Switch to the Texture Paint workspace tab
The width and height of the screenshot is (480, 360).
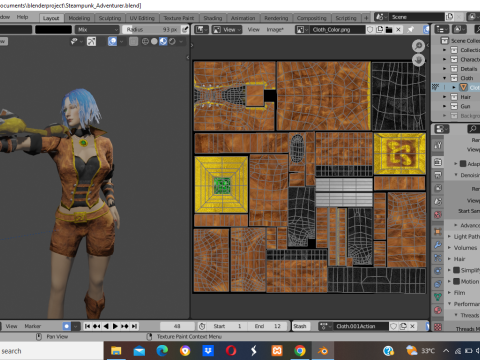click(179, 18)
